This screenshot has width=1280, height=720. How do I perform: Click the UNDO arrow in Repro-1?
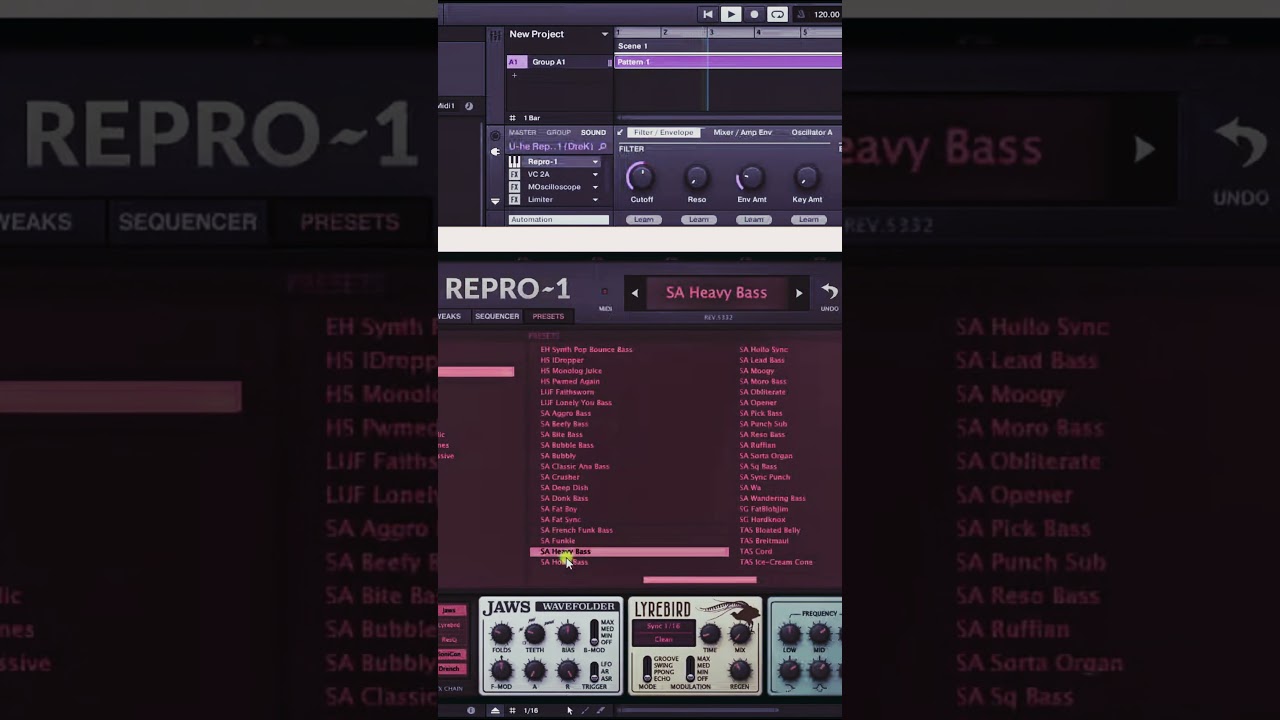[x=830, y=291]
